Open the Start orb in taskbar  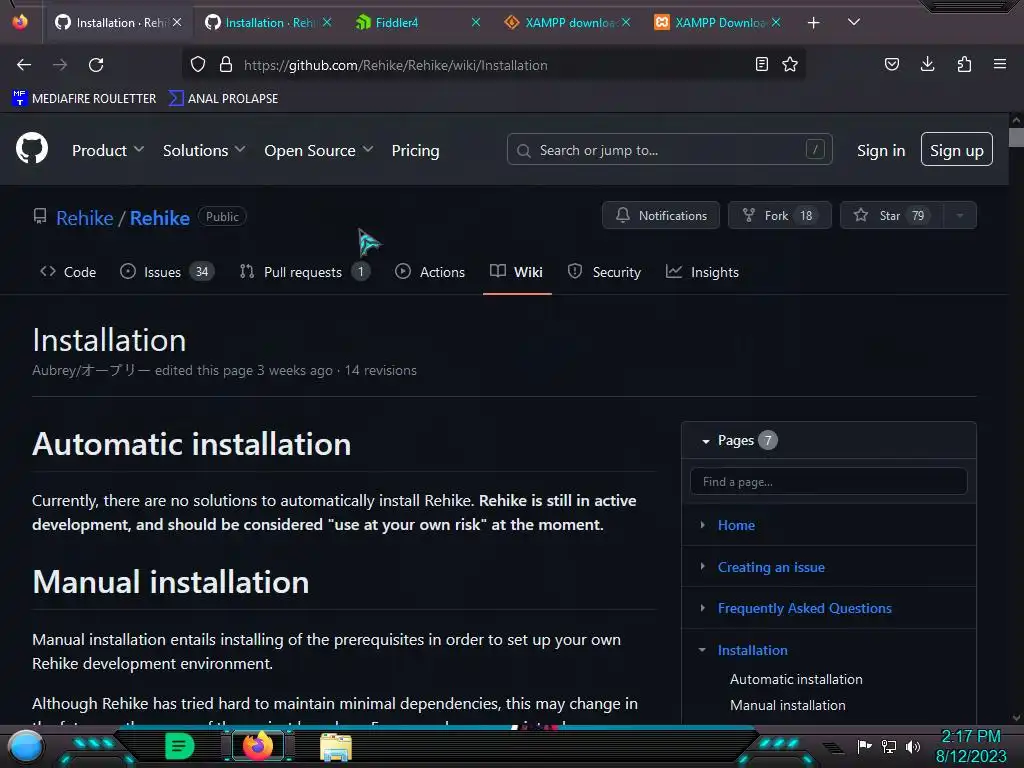pyautogui.click(x=26, y=746)
